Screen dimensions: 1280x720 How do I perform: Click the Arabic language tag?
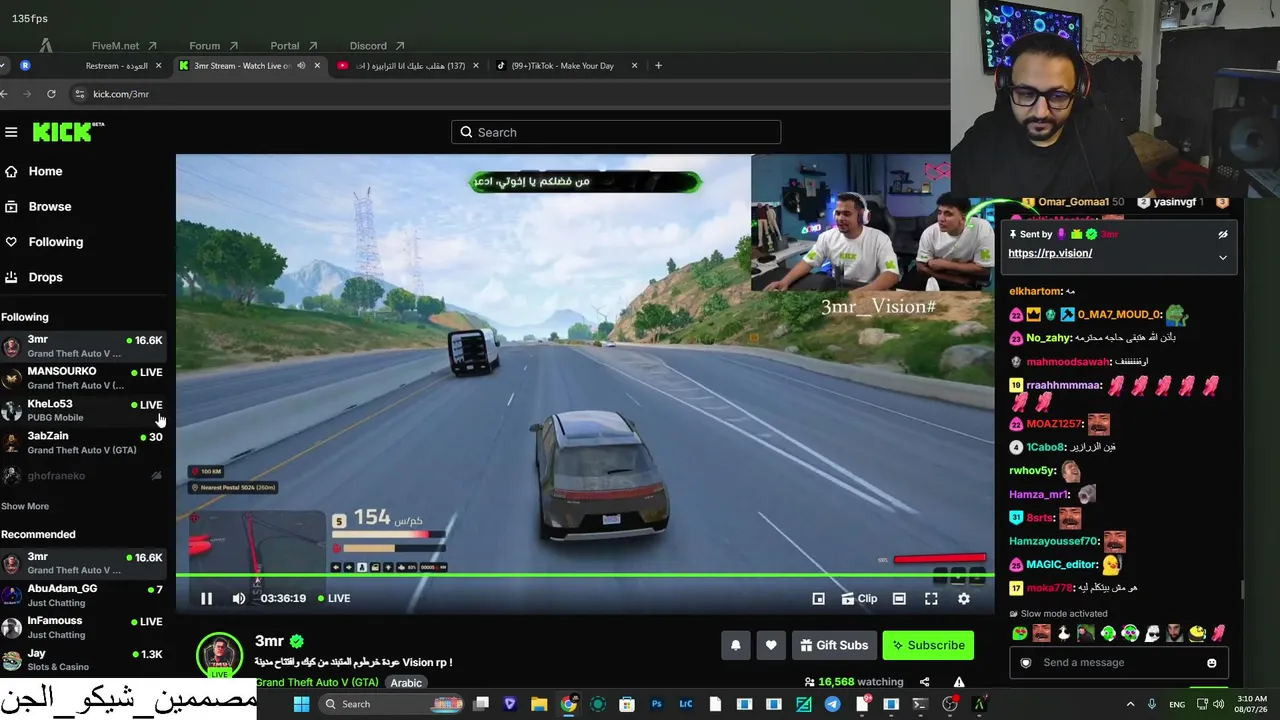[x=406, y=683]
